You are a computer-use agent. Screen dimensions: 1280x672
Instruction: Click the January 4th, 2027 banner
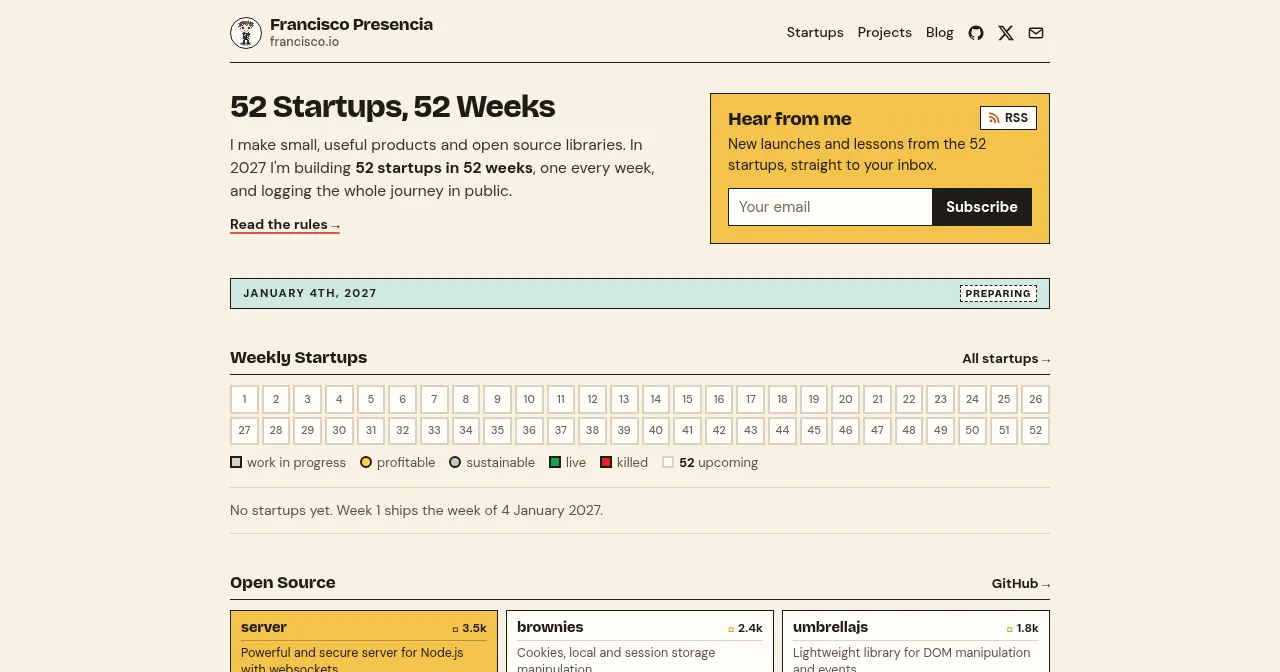pos(640,294)
